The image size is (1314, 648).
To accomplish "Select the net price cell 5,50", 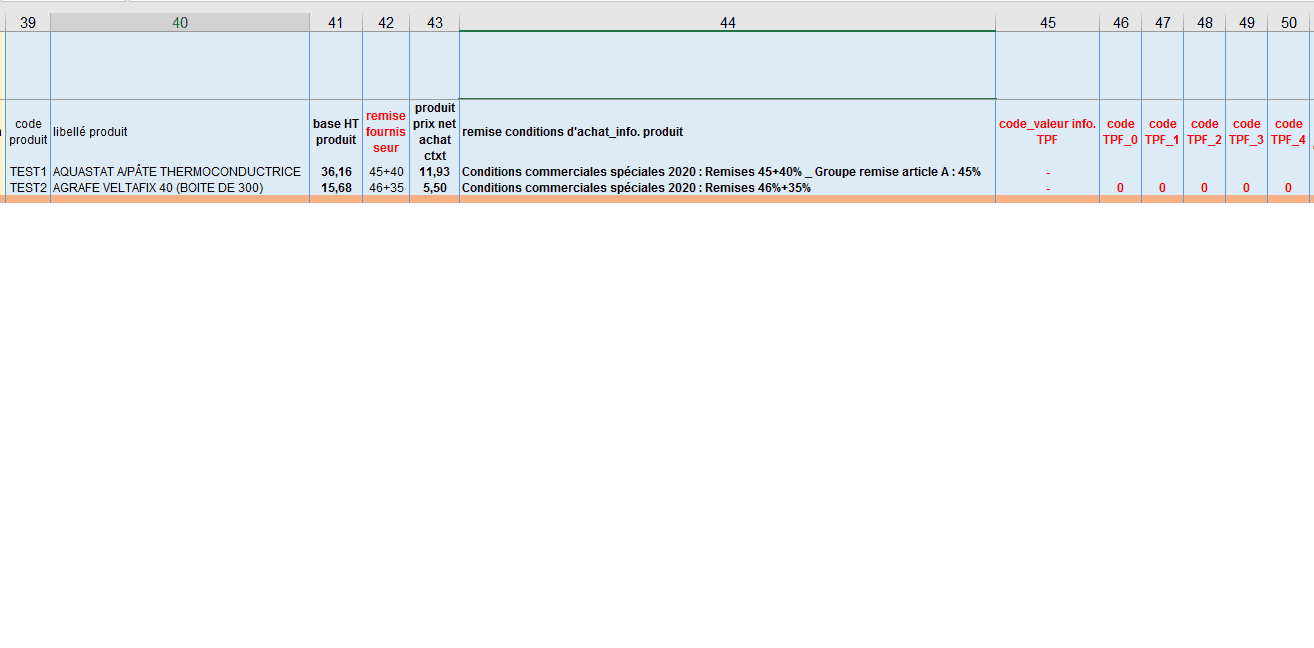I will 434,188.
